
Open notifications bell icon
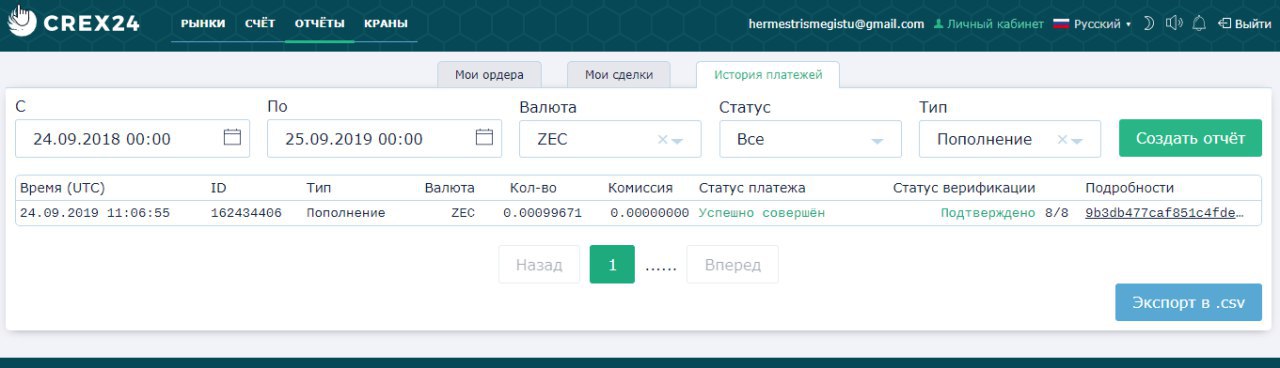point(1200,23)
